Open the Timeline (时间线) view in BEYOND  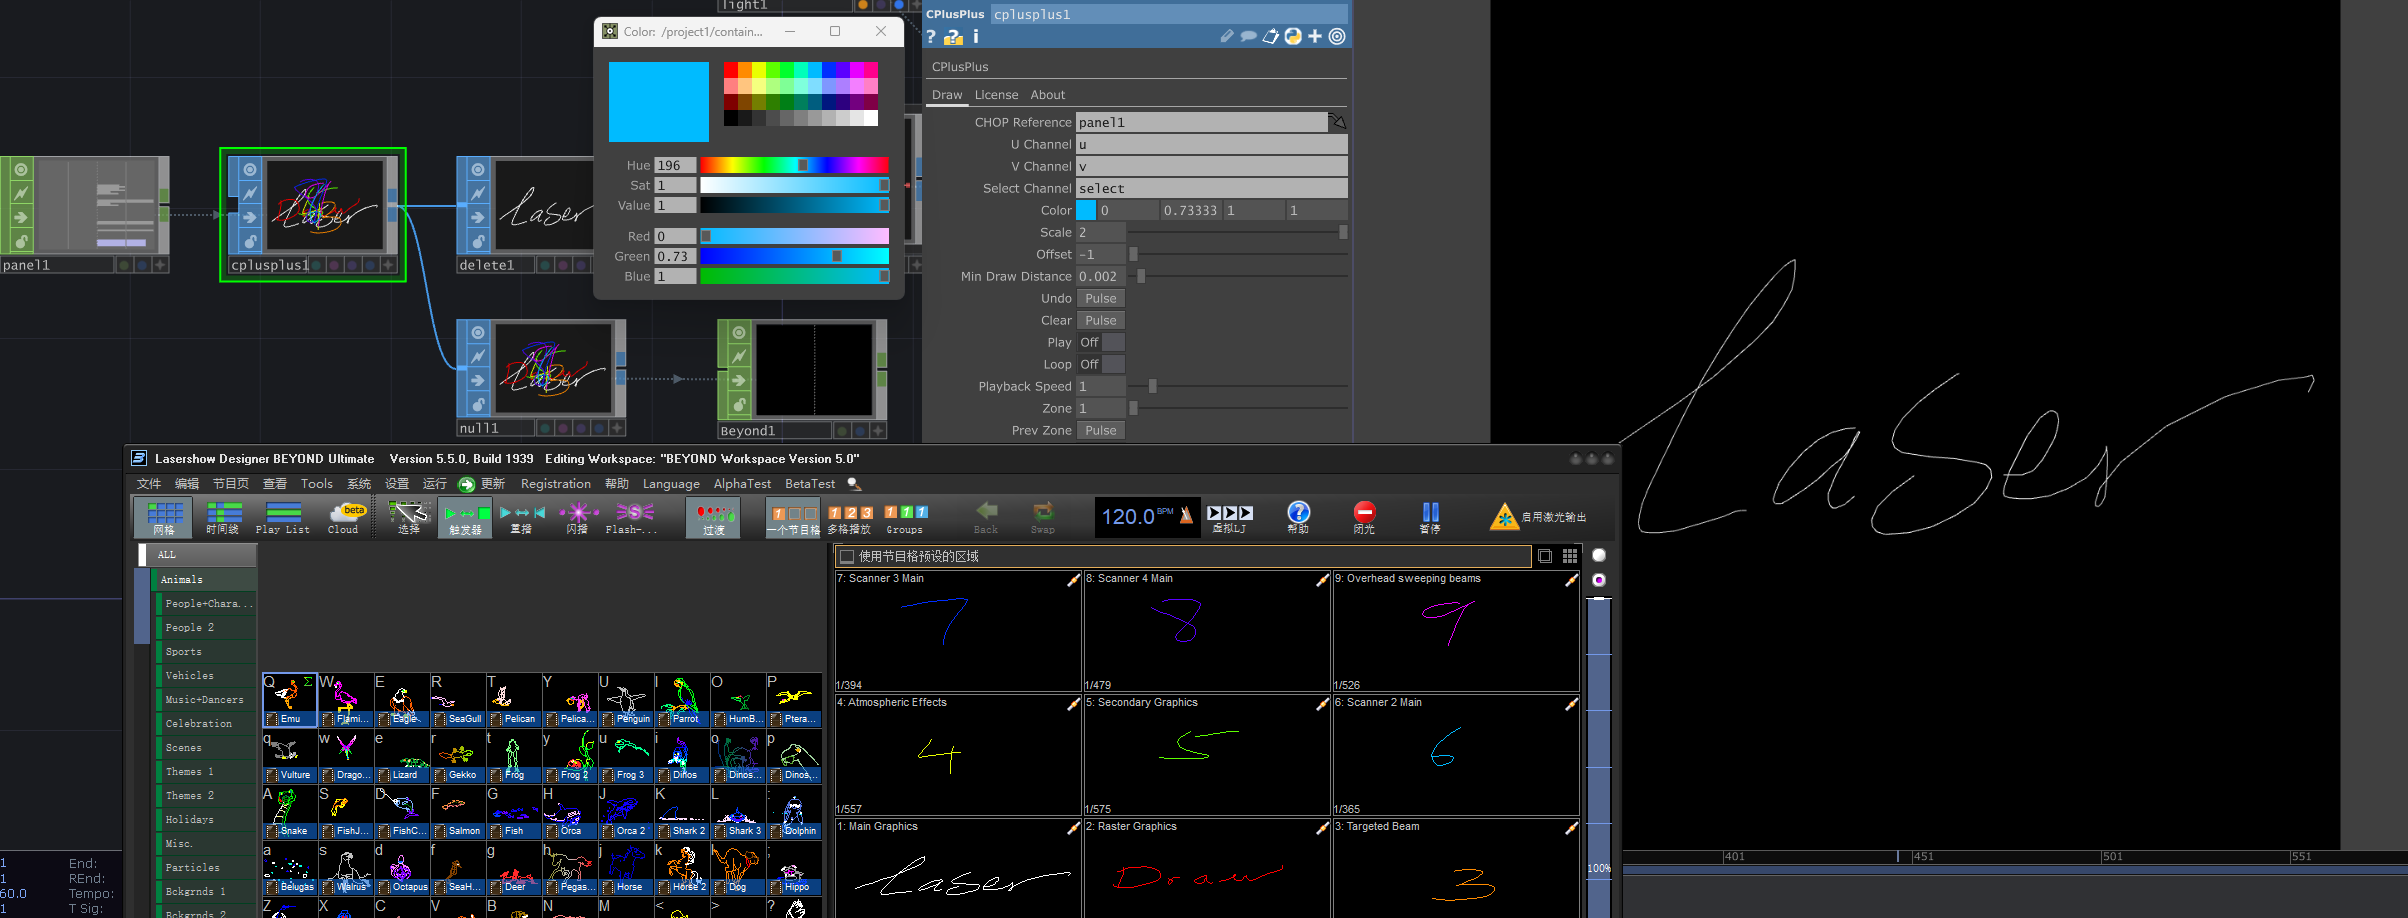222,518
